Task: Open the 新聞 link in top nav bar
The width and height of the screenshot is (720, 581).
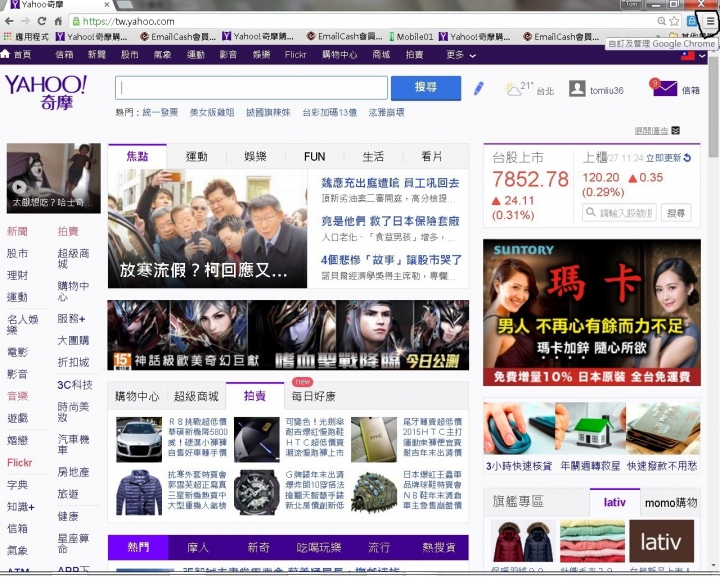Action: pos(96,55)
